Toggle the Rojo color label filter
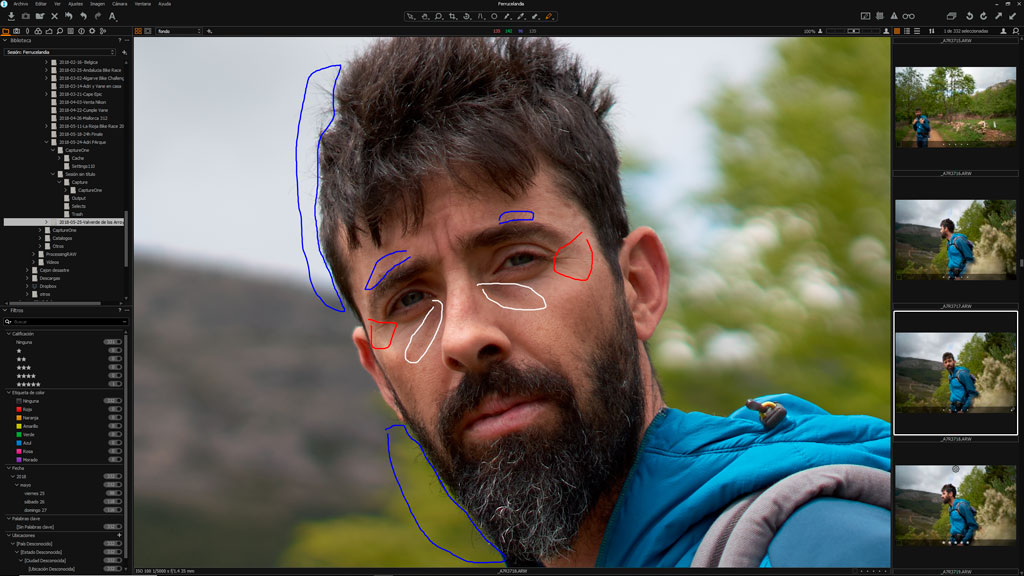The height and width of the screenshot is (576, 1024). tap(29, 409)
